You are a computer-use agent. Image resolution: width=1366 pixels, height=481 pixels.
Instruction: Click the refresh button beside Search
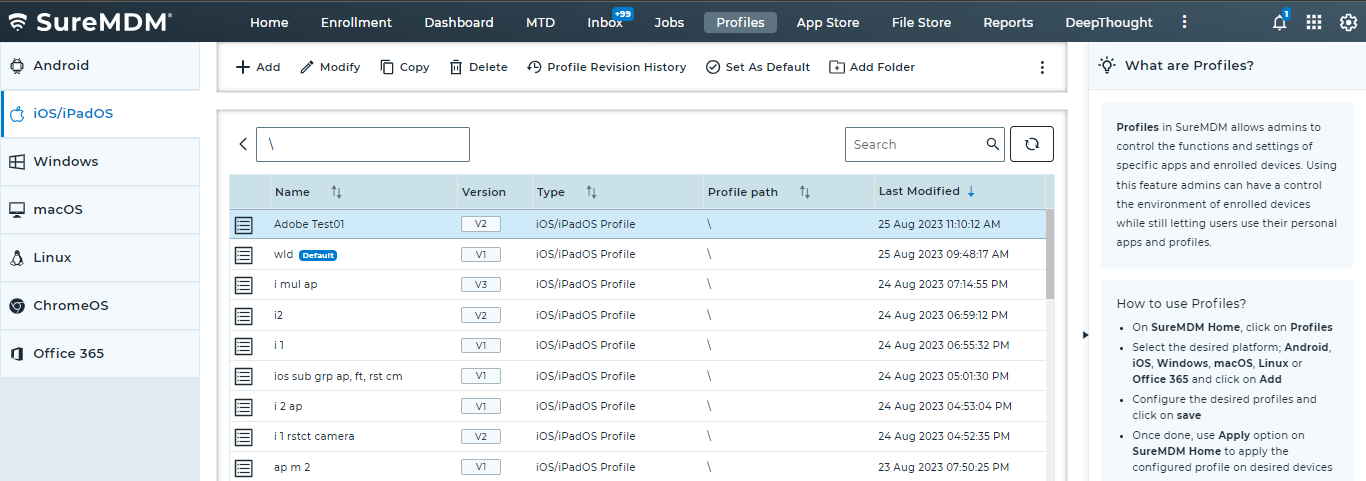(1032, 144)
